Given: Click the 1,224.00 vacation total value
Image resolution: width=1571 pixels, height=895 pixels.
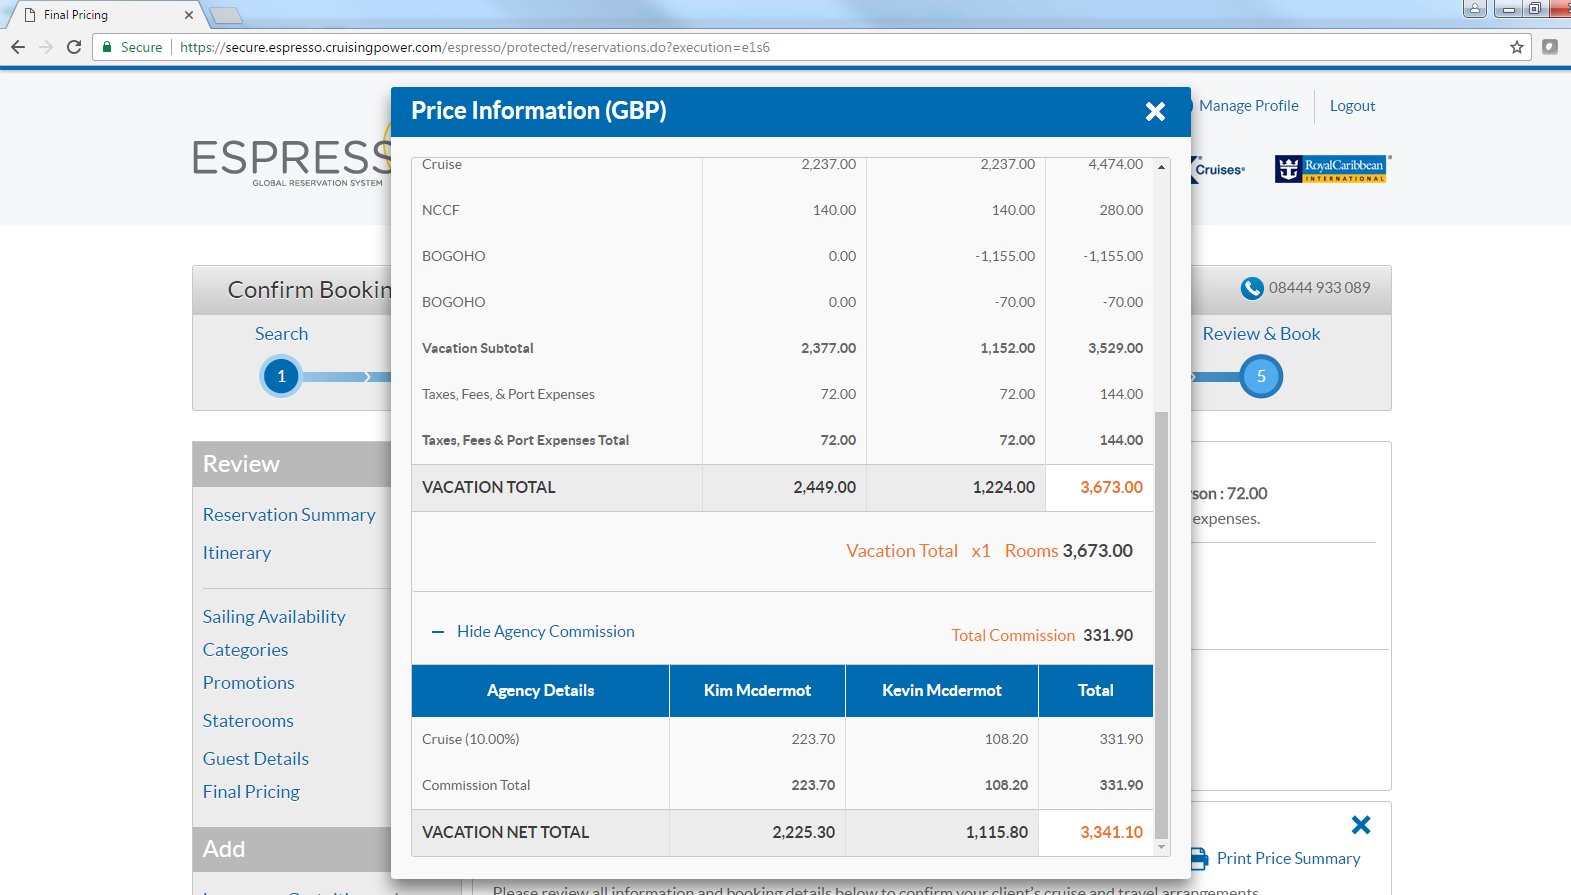Looking at the screenshot, I should tap(1004, 488).
